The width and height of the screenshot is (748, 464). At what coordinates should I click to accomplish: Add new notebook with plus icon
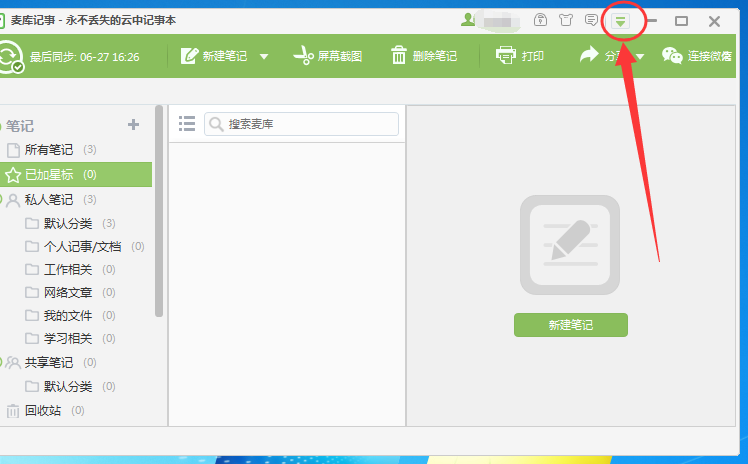coord(134,125)
